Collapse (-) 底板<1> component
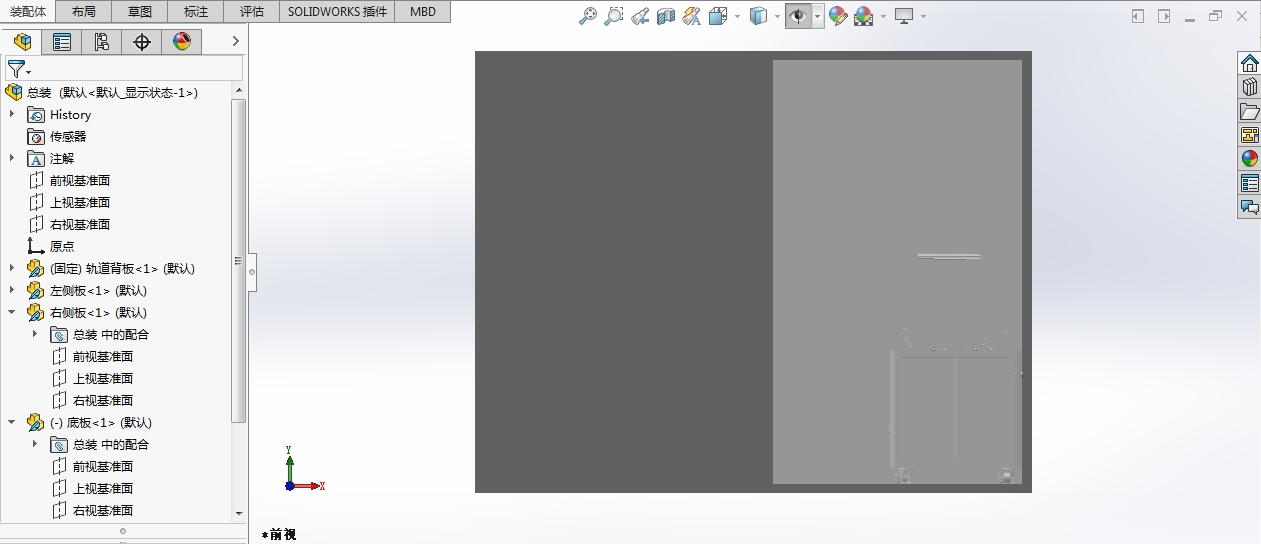 tap(12, 422)
